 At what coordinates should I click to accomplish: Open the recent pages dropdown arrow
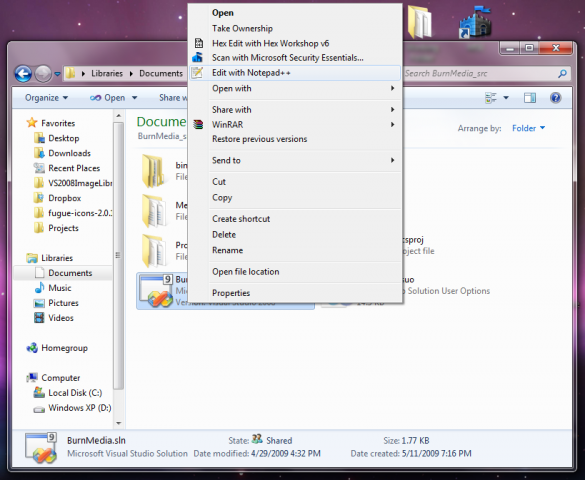[x=57, y=74]
